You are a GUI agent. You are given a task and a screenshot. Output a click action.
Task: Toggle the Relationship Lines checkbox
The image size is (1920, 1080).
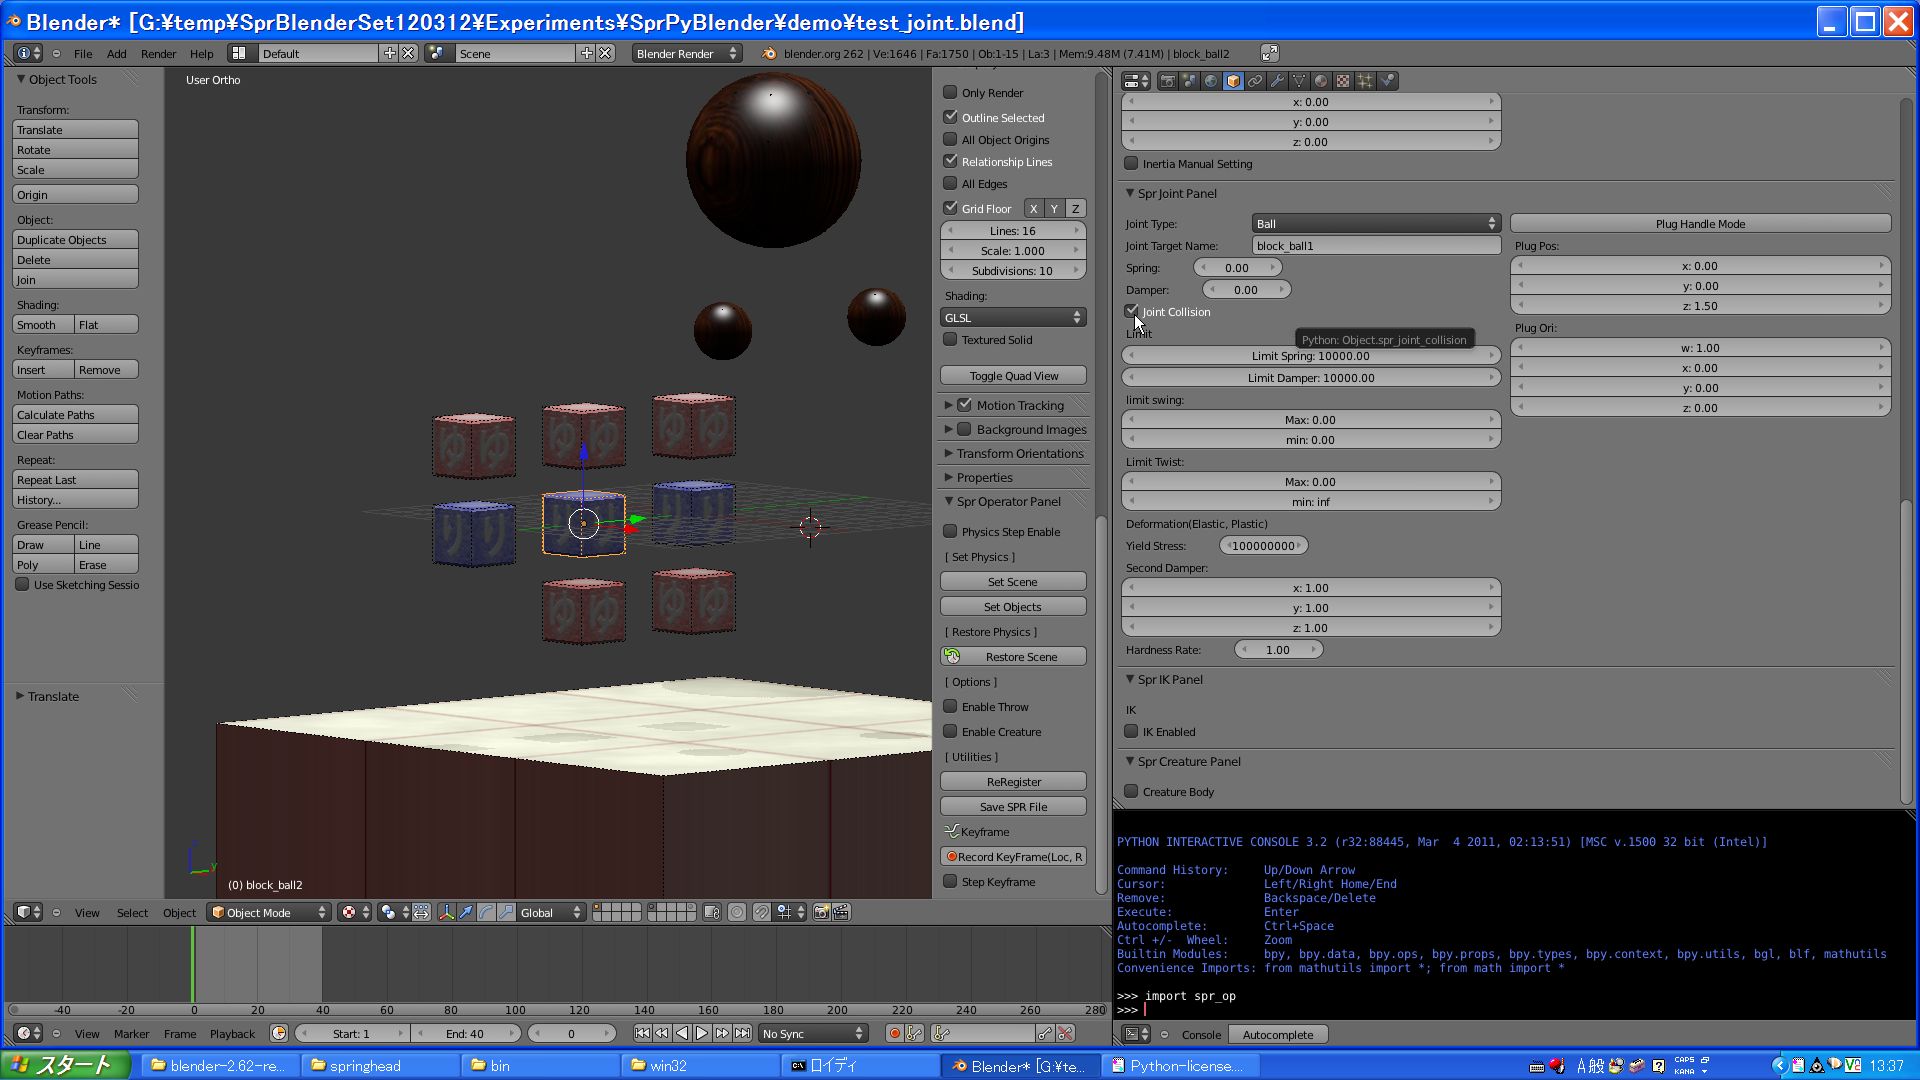point(950,161)
